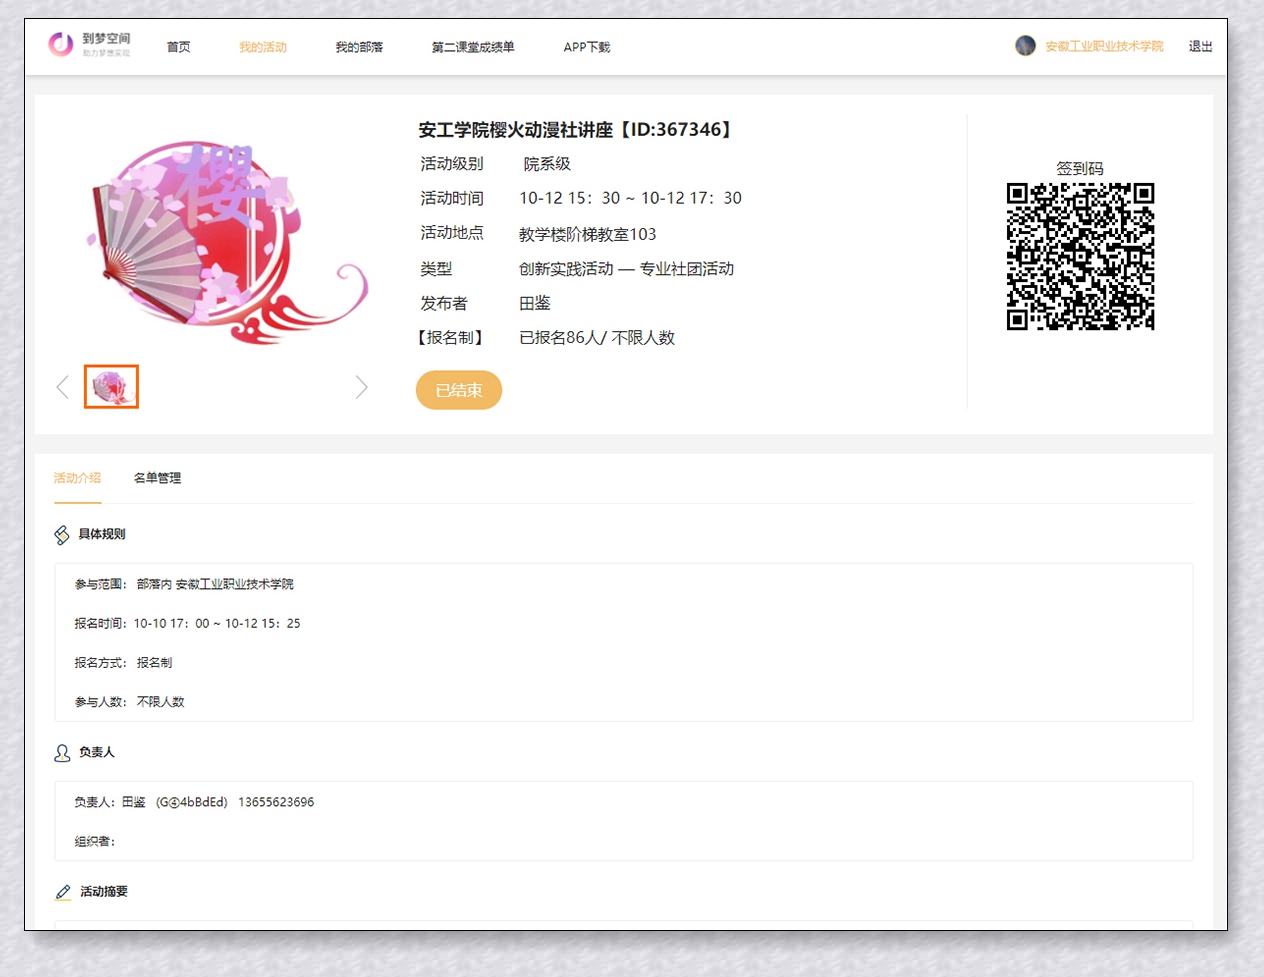Go to 首页 in navigation
Viewport: 1264px width, 977px height.
pyautogui.click(x=178, y=47)
